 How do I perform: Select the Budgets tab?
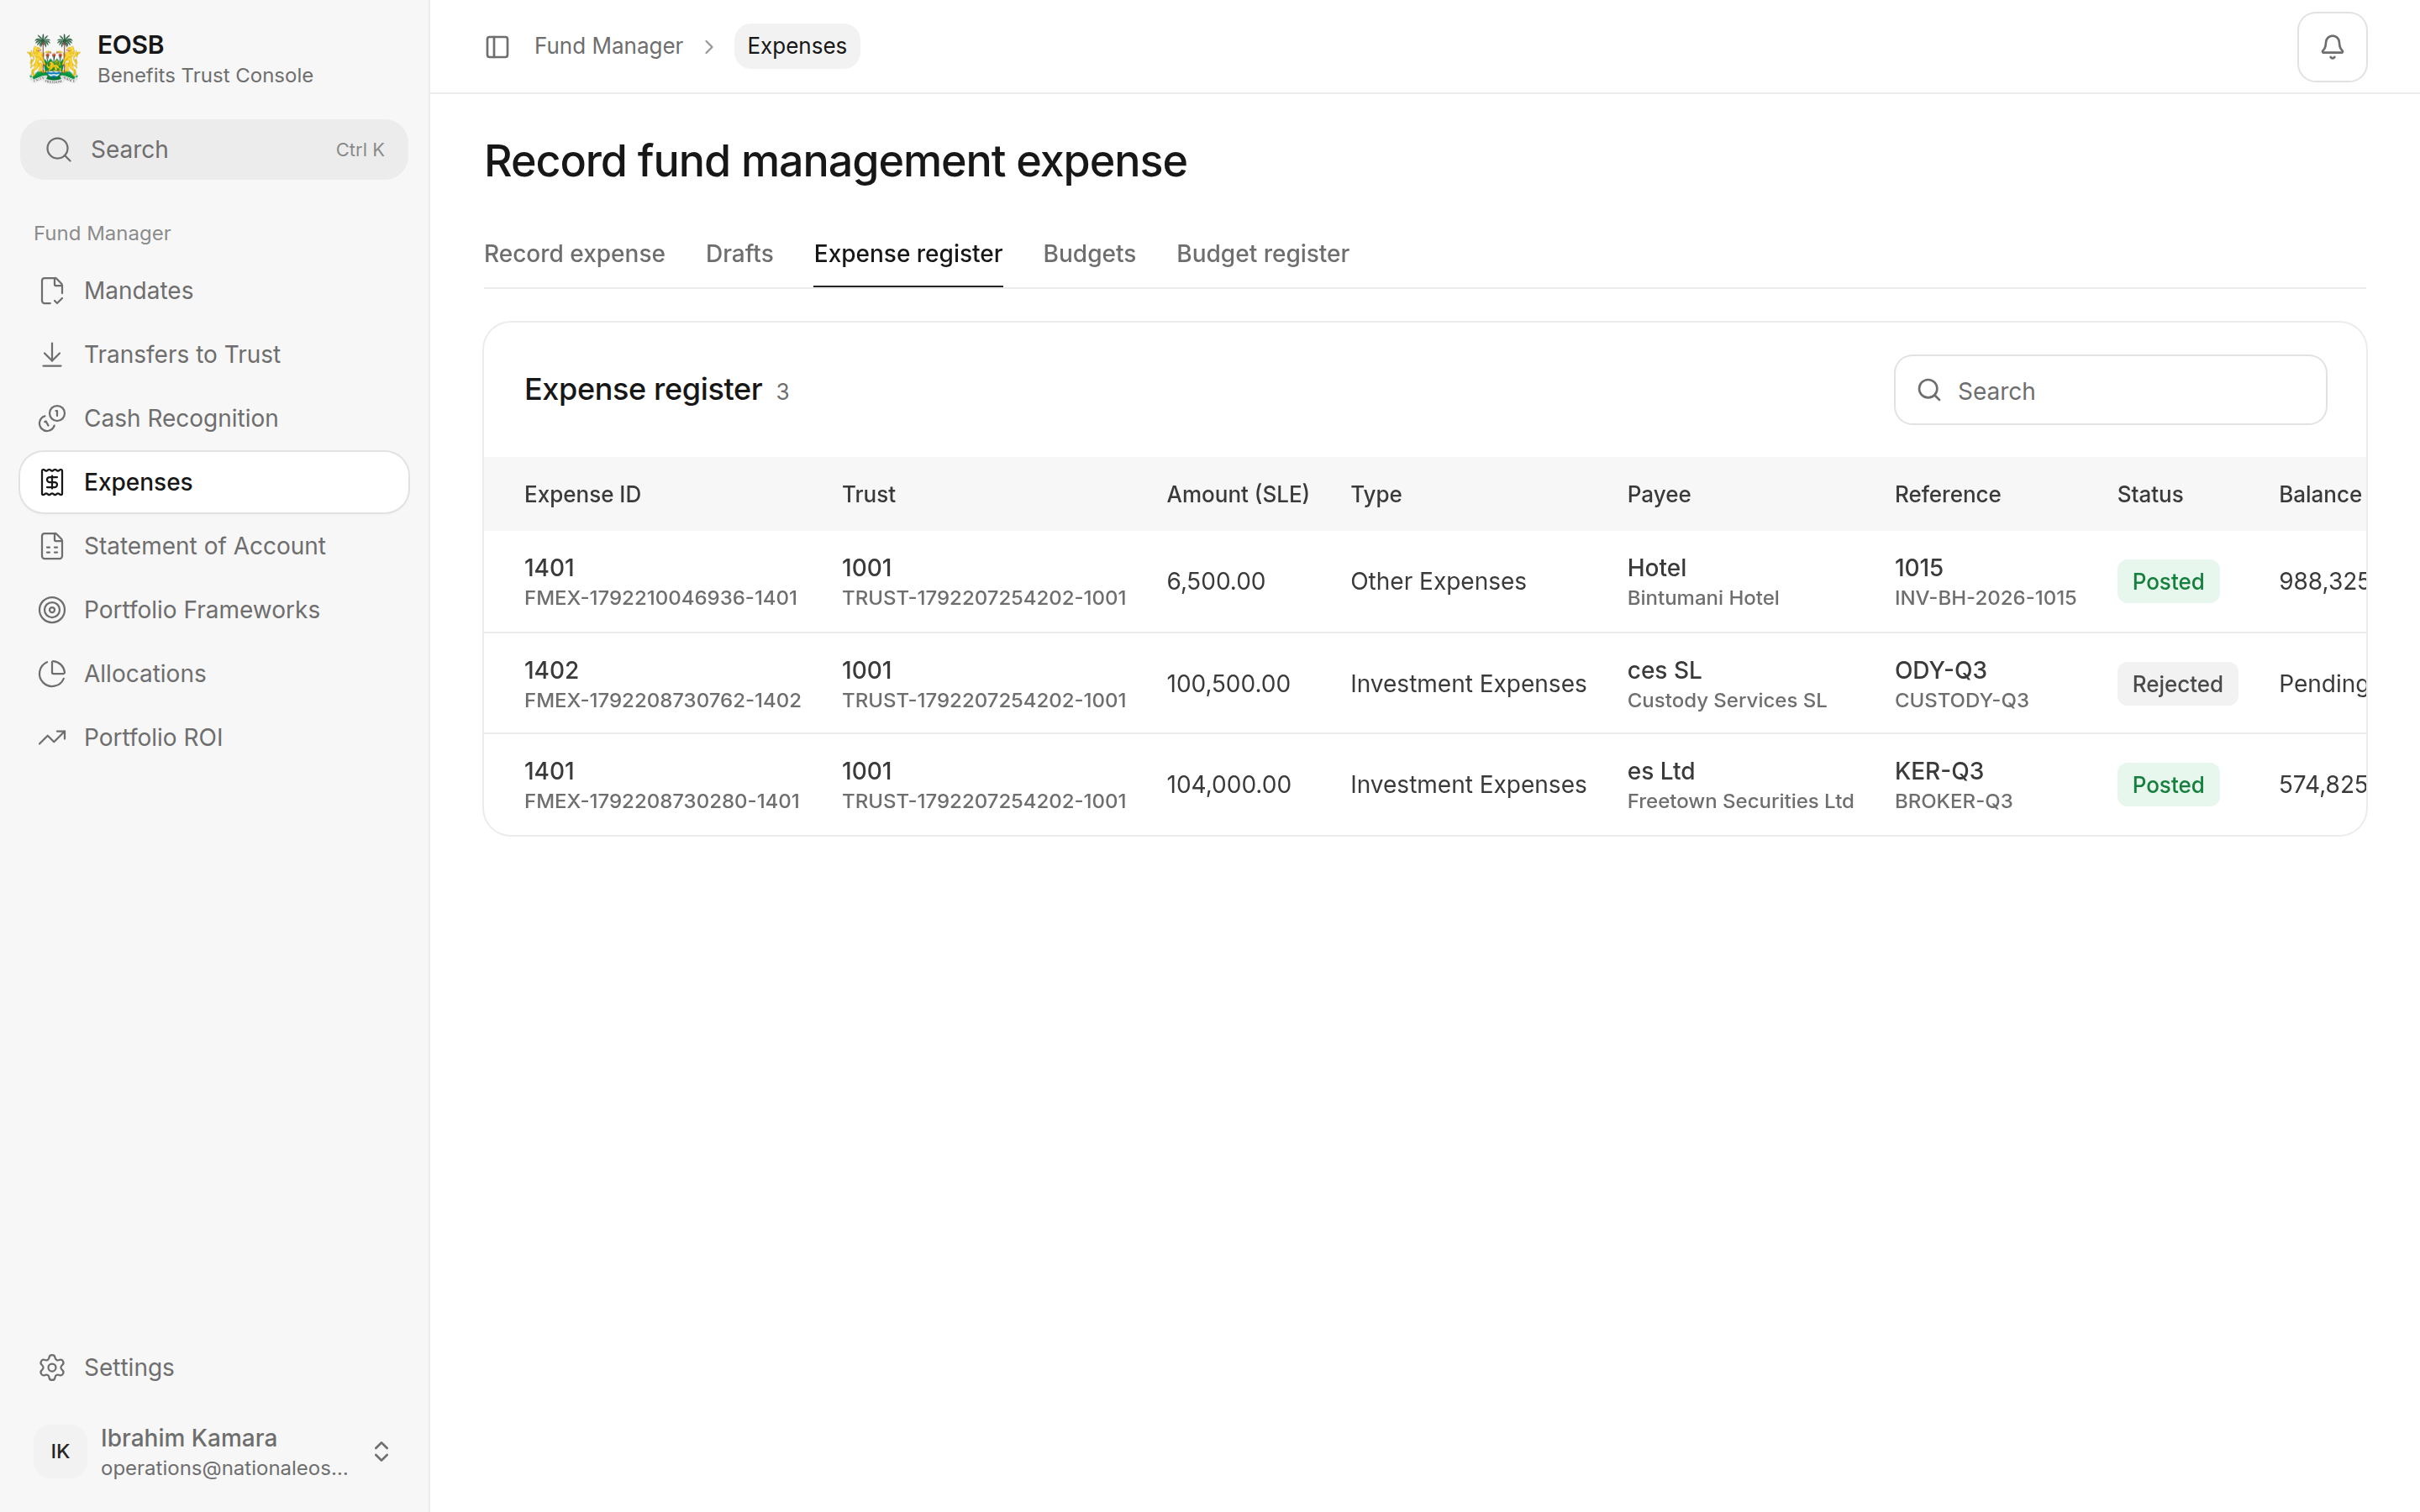tap(1089, 254)
